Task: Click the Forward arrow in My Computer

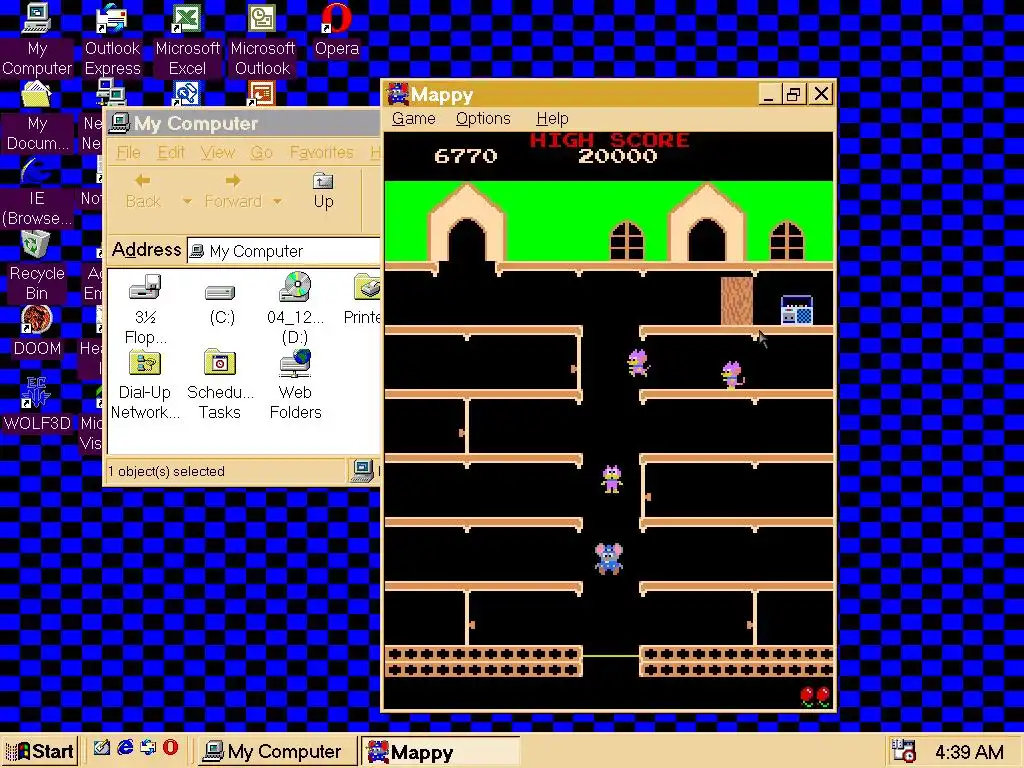Action: point(232,191)
